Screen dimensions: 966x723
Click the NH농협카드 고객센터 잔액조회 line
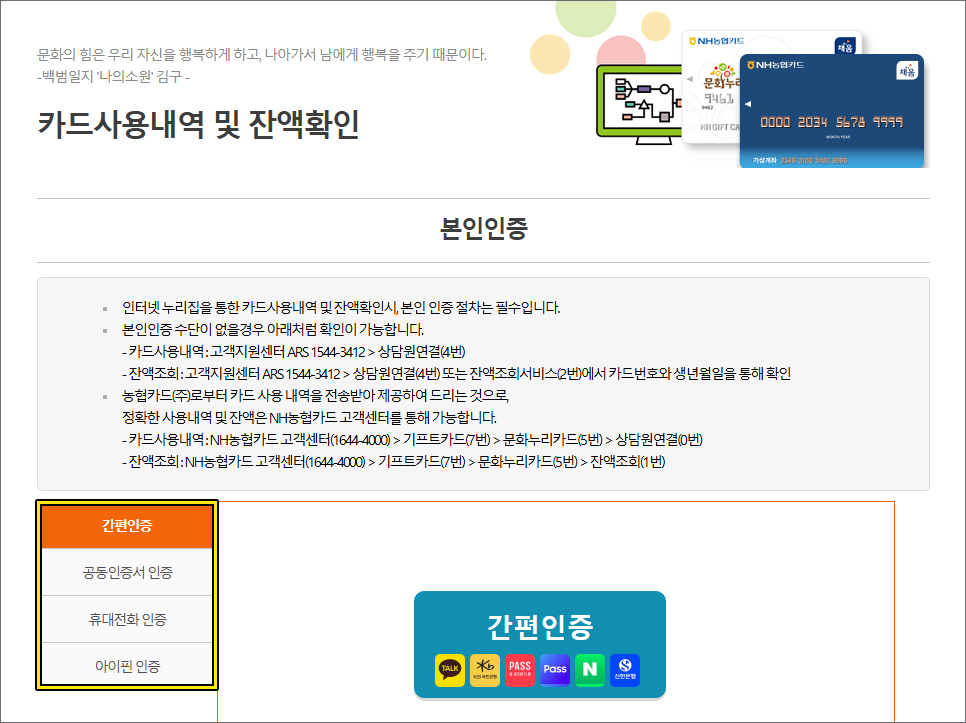[394, 461]
